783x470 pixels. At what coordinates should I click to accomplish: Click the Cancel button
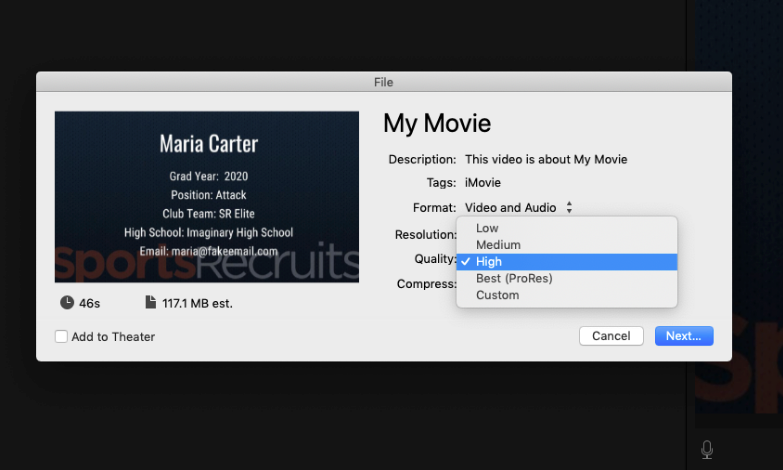(611, 336)
